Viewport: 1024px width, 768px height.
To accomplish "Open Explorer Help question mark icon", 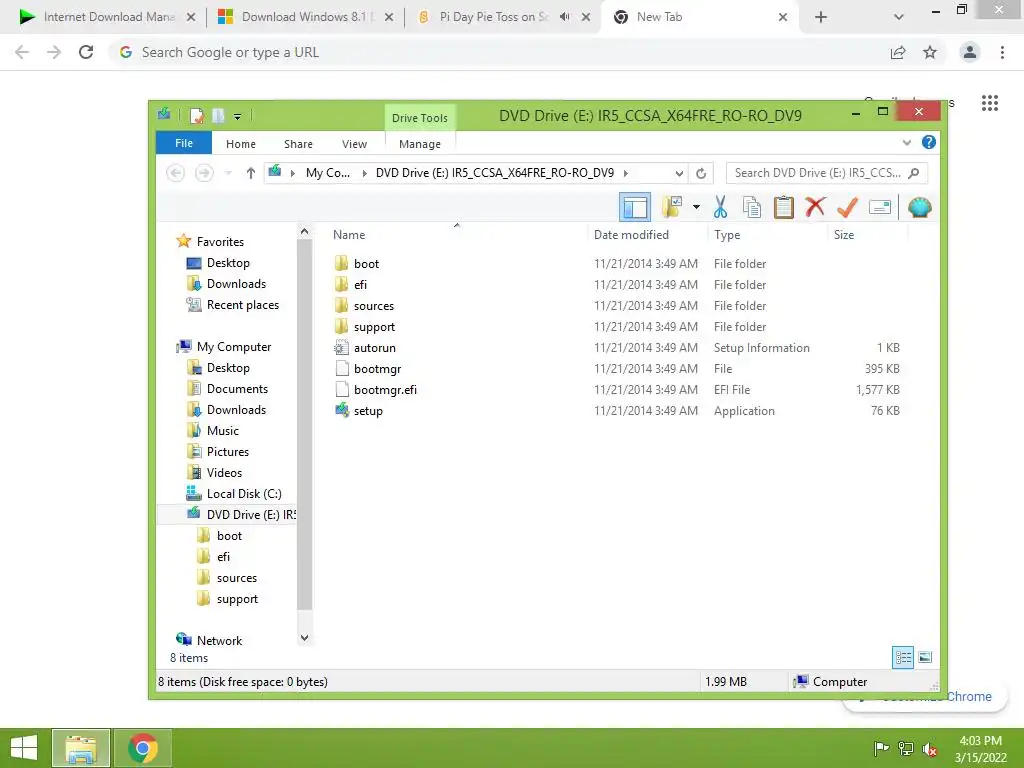I will pos(929,142).
